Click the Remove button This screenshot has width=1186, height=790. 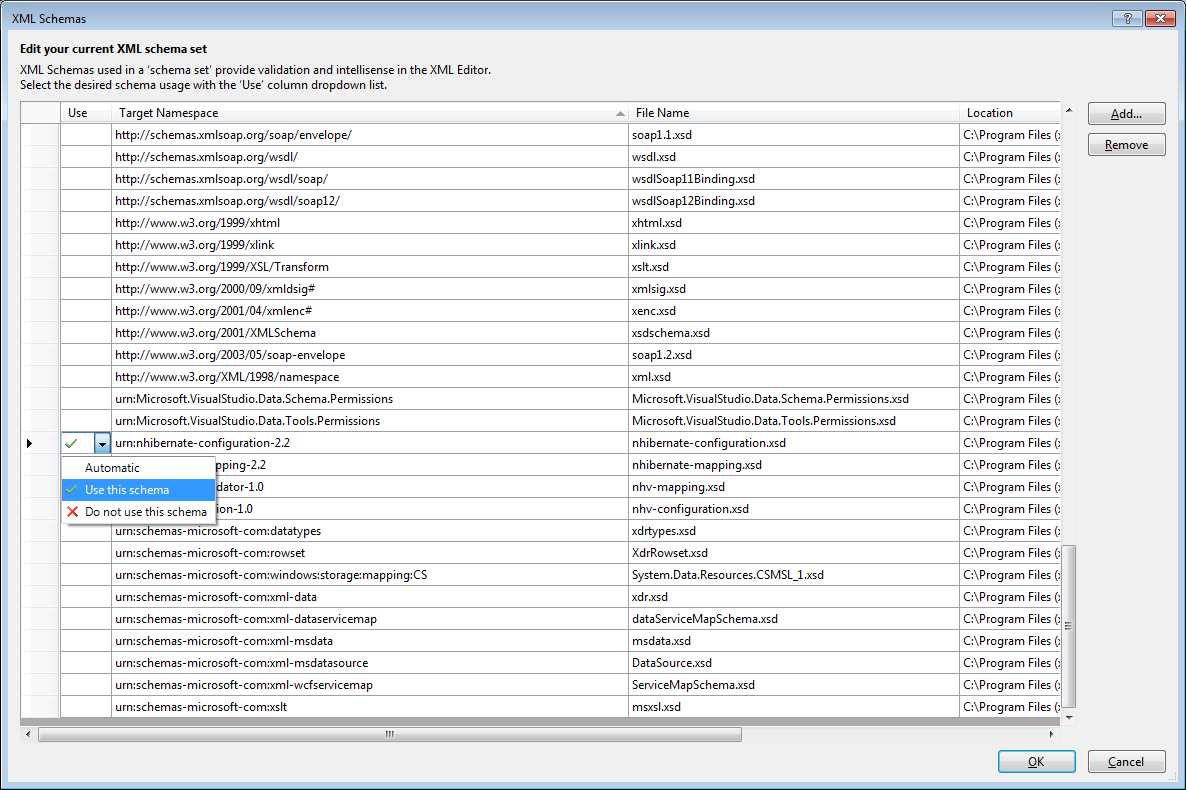1126,144
